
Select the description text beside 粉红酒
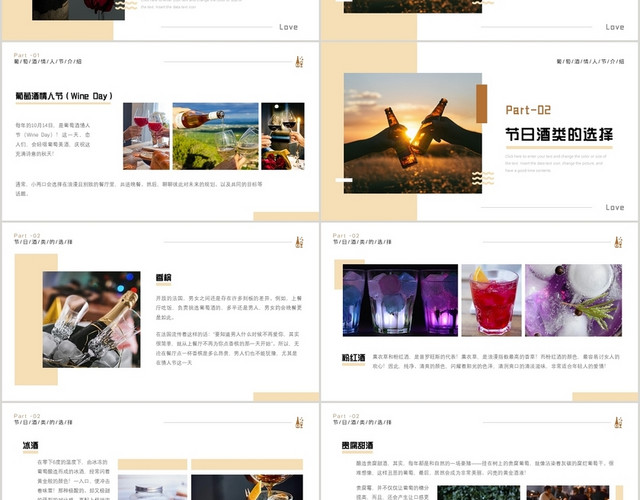496,362
